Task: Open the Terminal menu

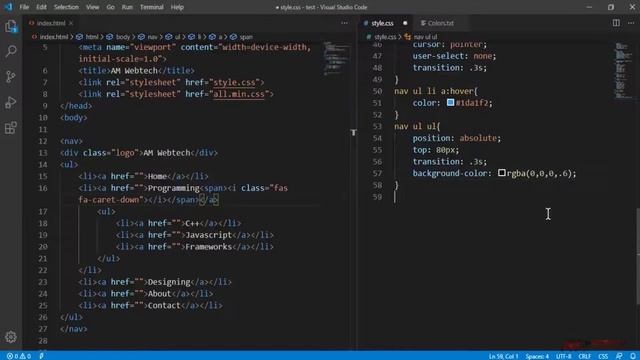Action: (151, 7)
